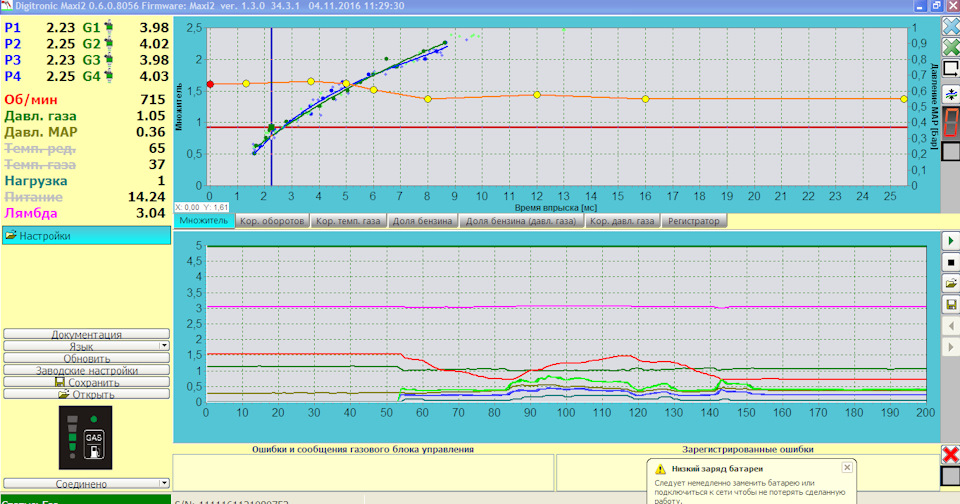Switch to the Доля бензина tab

[x=422, y=220]
